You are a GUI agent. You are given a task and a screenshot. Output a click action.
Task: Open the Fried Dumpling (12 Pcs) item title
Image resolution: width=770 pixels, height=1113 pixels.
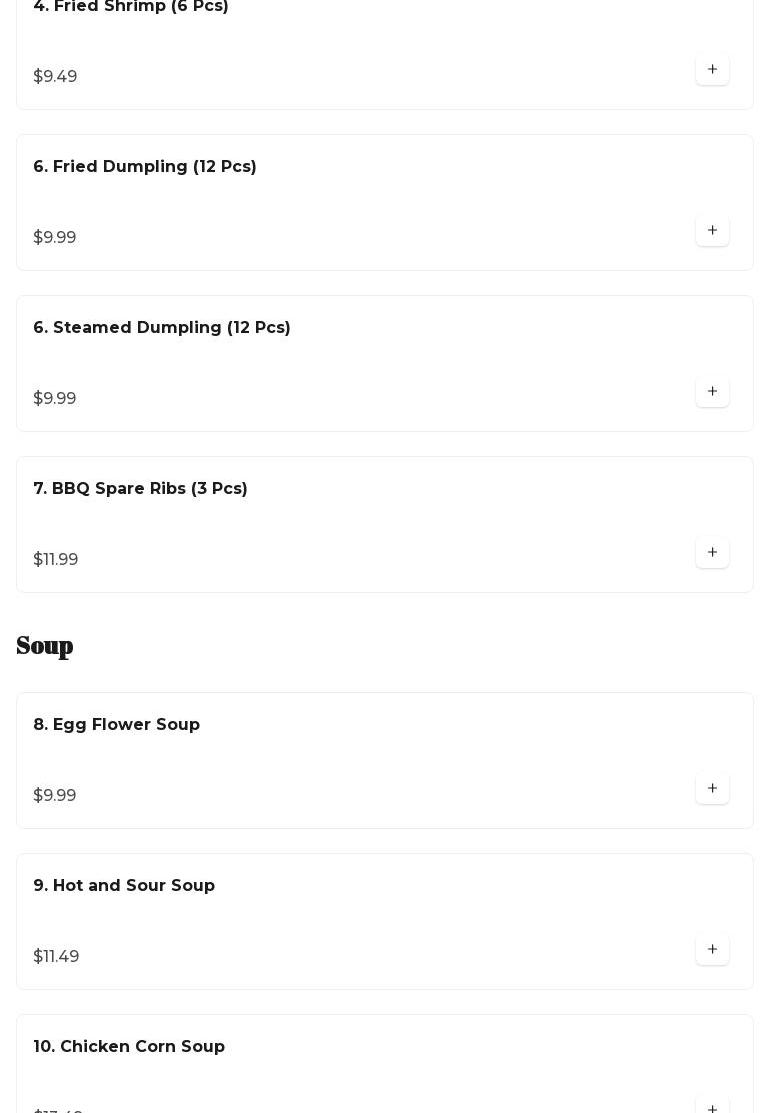(x=145, y=167)
